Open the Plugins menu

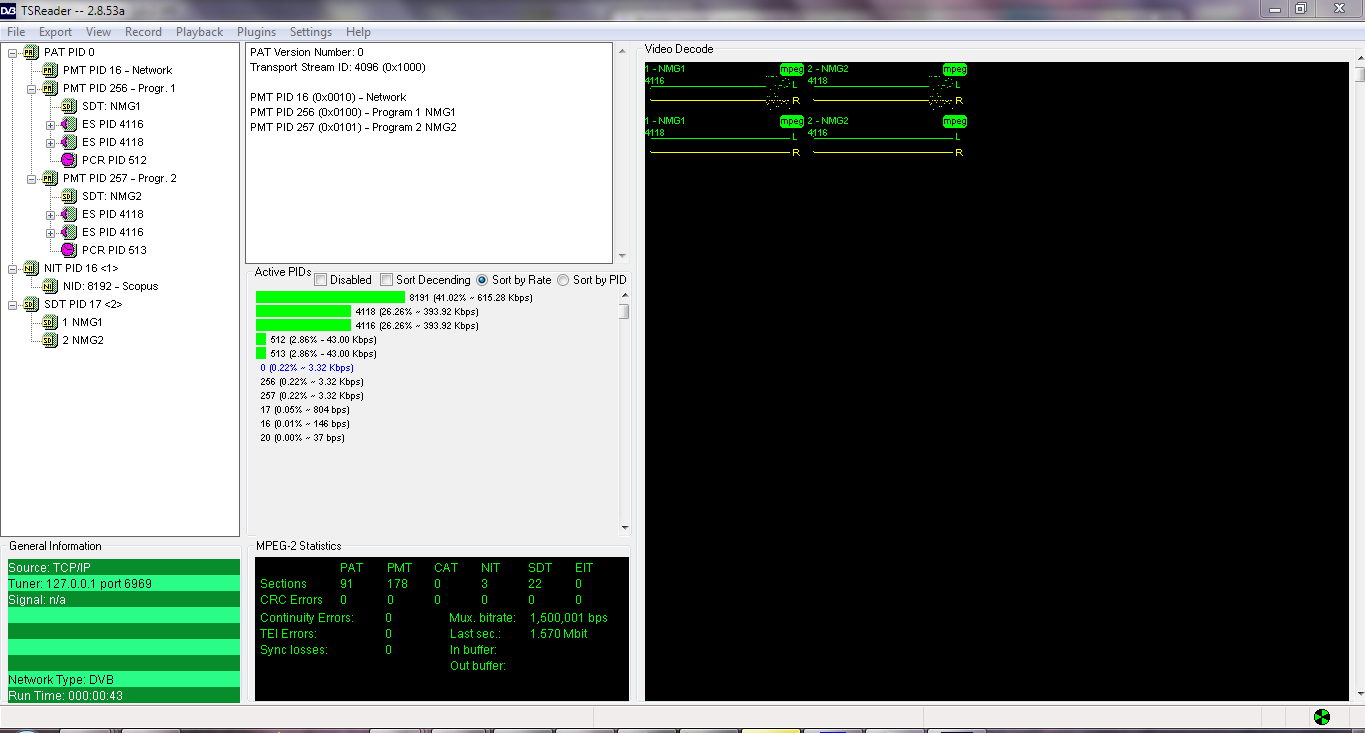256,32
